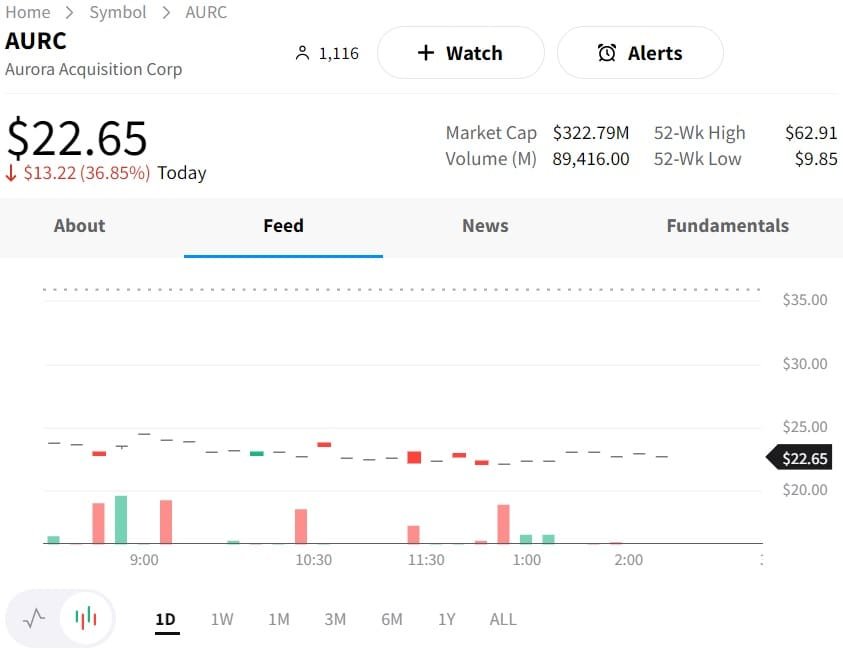This screenshot has width=843, height=654.
Task: Select the 1D time range
Action: 165,620
